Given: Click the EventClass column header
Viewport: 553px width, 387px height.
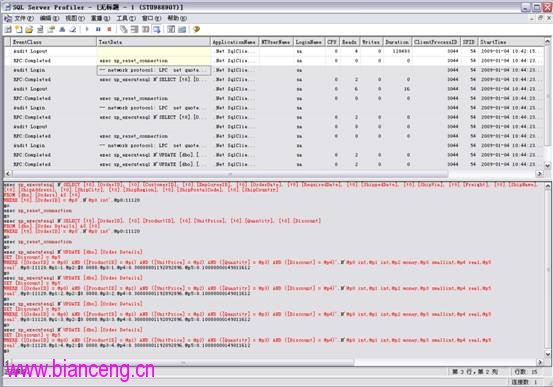Looking at the screenshot, I should 53,42.
